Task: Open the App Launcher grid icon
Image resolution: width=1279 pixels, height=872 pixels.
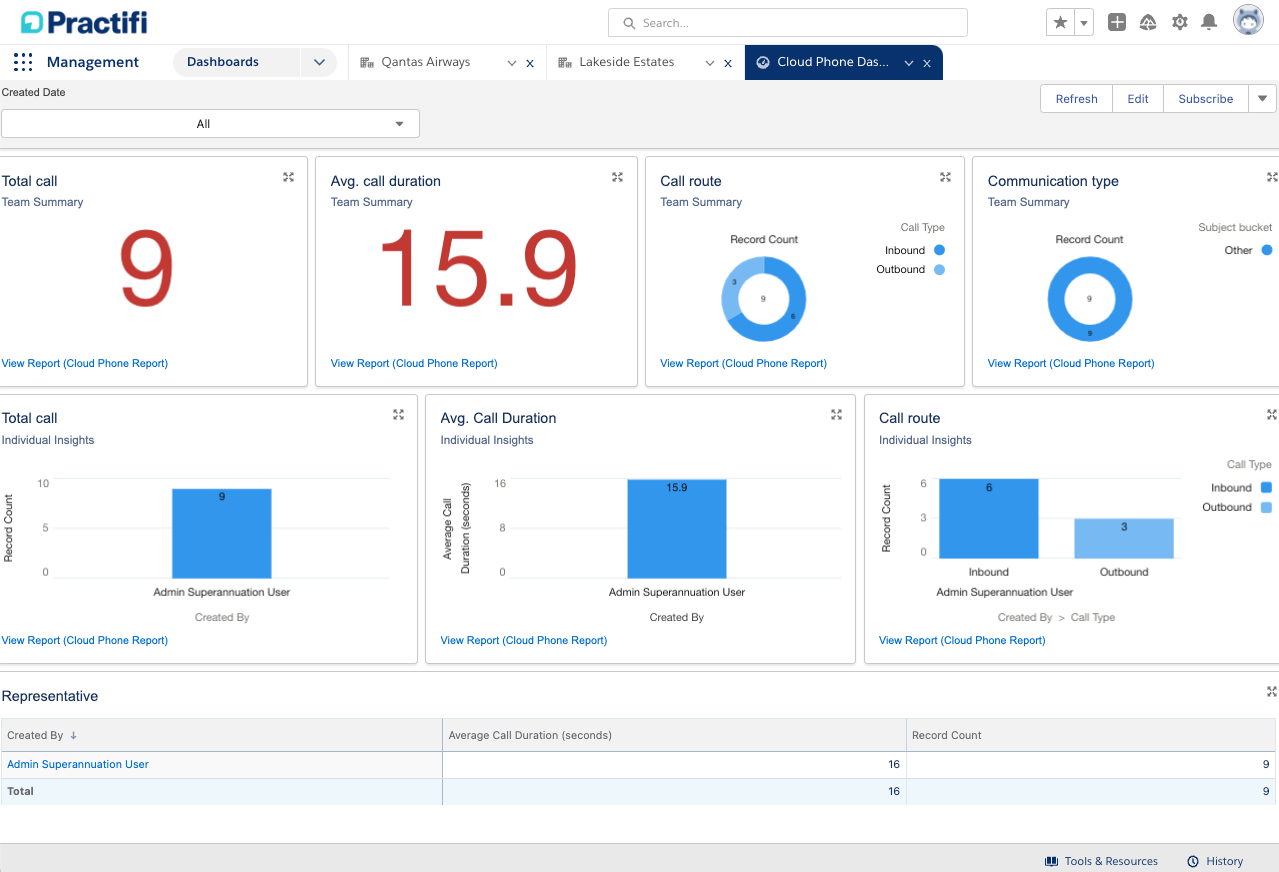Action: click(x=22, y=62)
